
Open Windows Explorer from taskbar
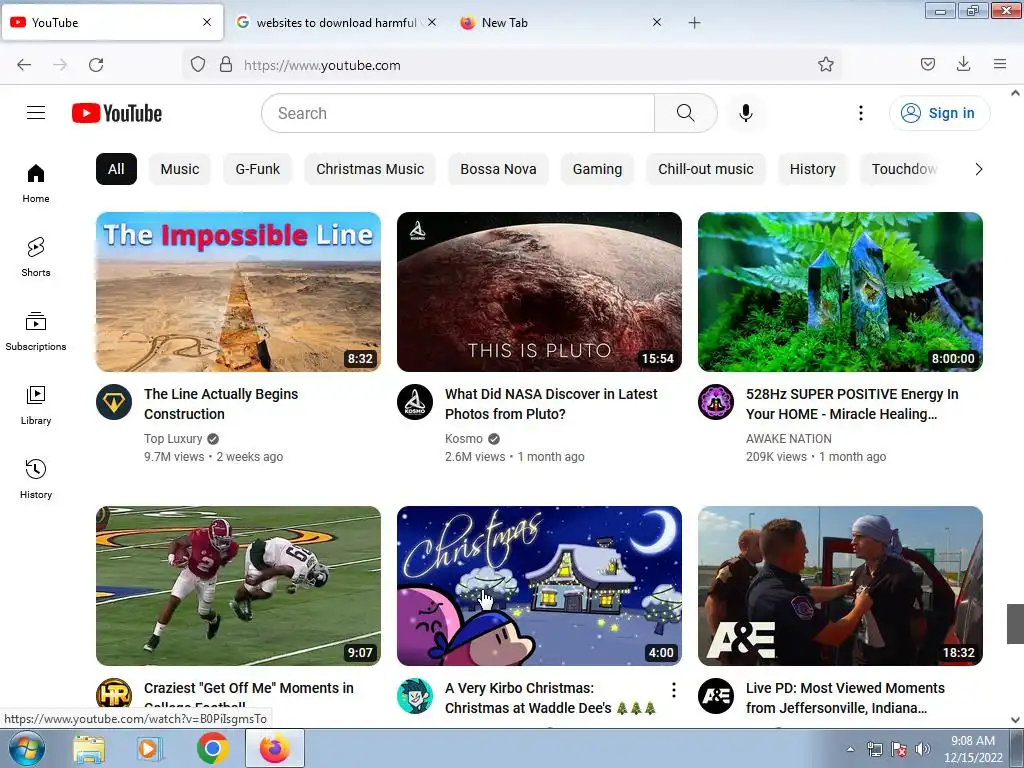click(x=89, y=749)
